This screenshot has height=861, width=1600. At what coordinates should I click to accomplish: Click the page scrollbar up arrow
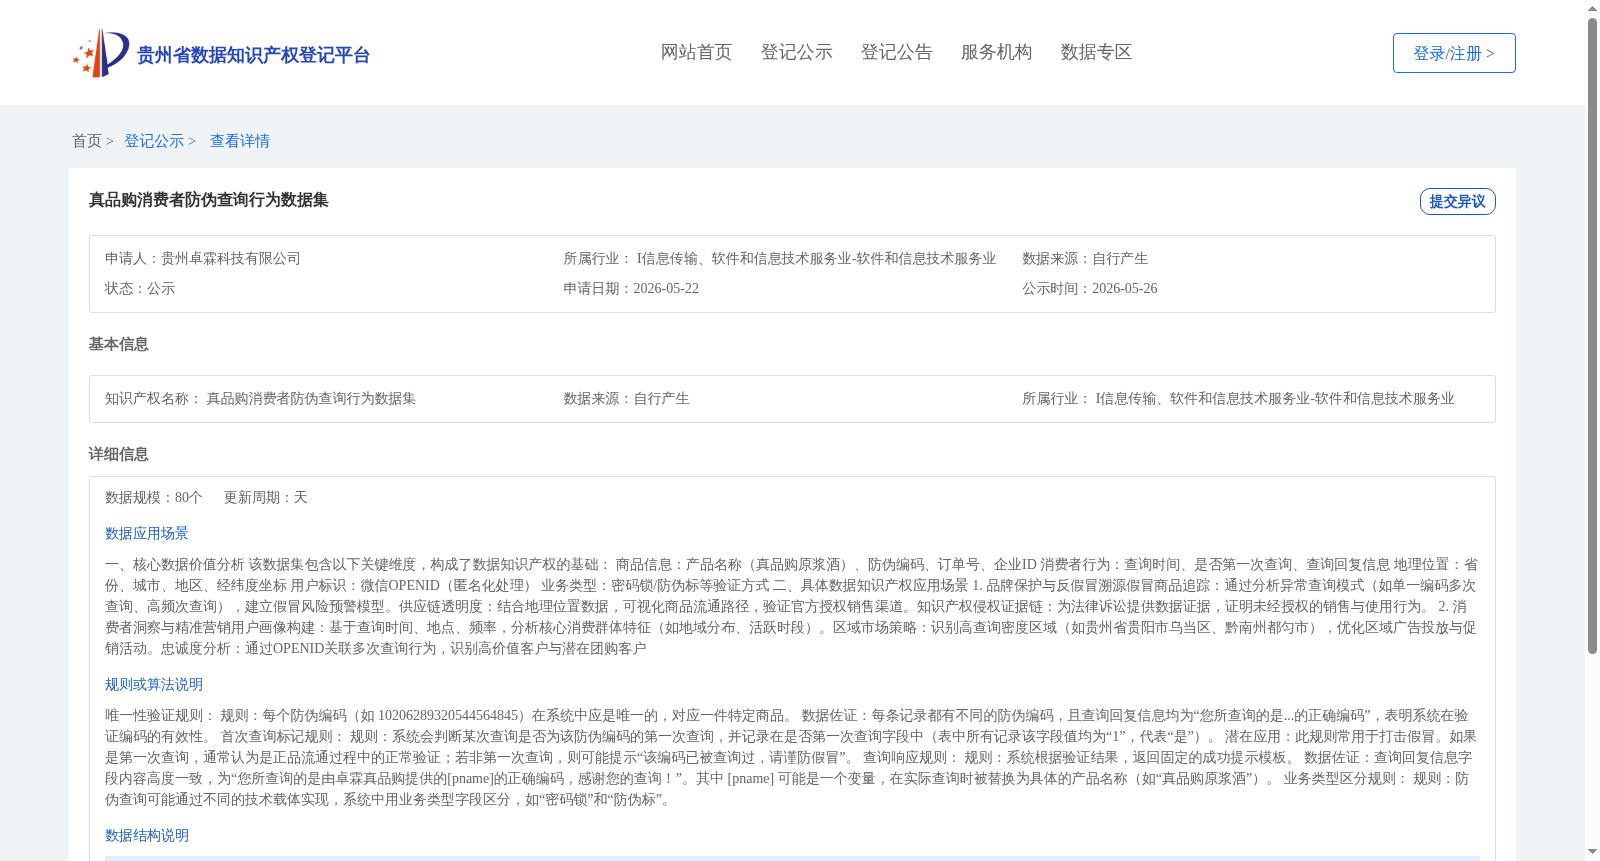pyautogui.click(x=1592, y=8)
